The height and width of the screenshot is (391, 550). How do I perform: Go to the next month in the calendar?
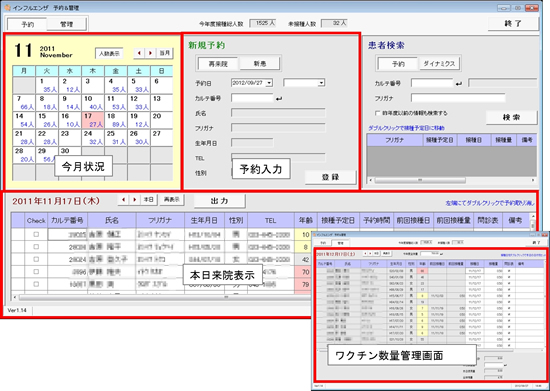click(150, 53)
